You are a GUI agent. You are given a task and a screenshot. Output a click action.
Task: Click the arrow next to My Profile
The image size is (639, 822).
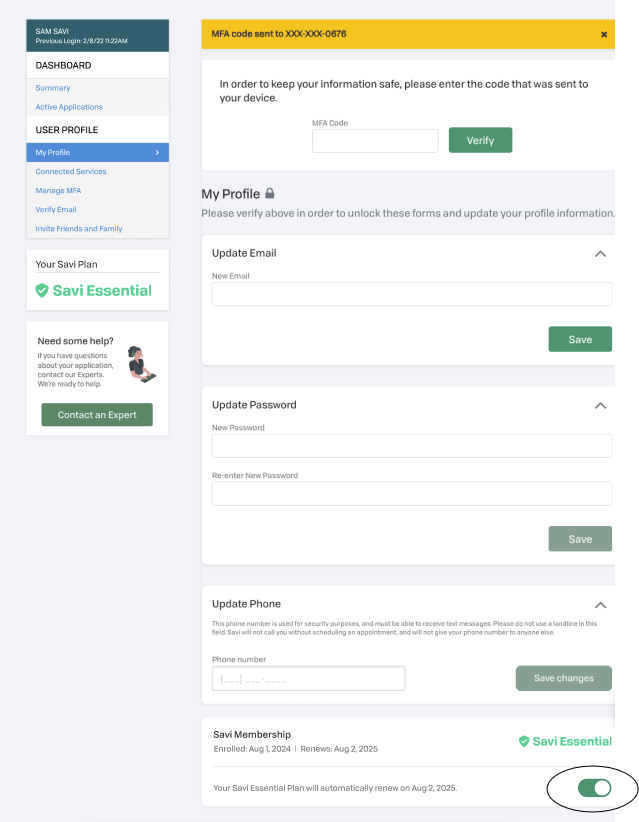157,152
